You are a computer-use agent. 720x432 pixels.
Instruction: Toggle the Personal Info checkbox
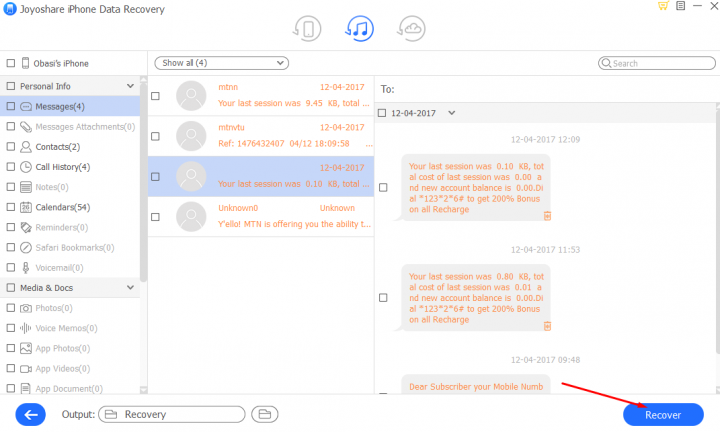[11, 86]
